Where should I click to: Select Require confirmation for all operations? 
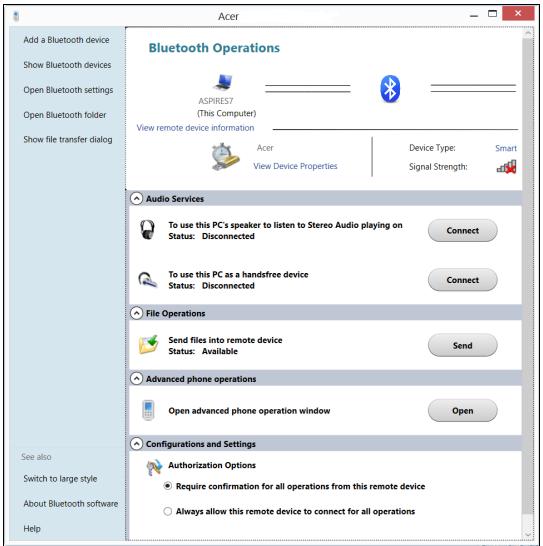(x=168, y=486)
